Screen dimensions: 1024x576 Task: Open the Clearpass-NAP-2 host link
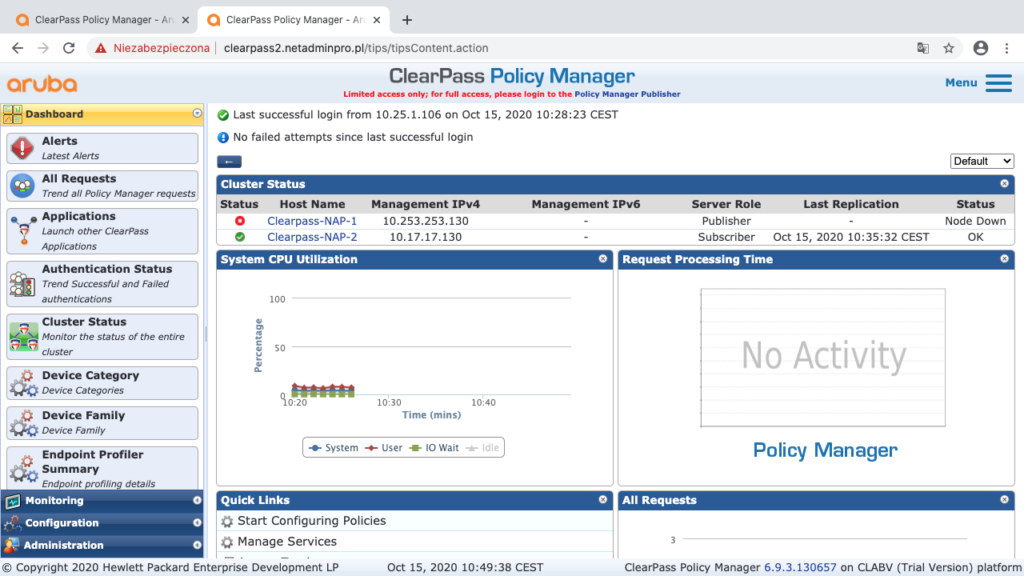click(312, 237)
